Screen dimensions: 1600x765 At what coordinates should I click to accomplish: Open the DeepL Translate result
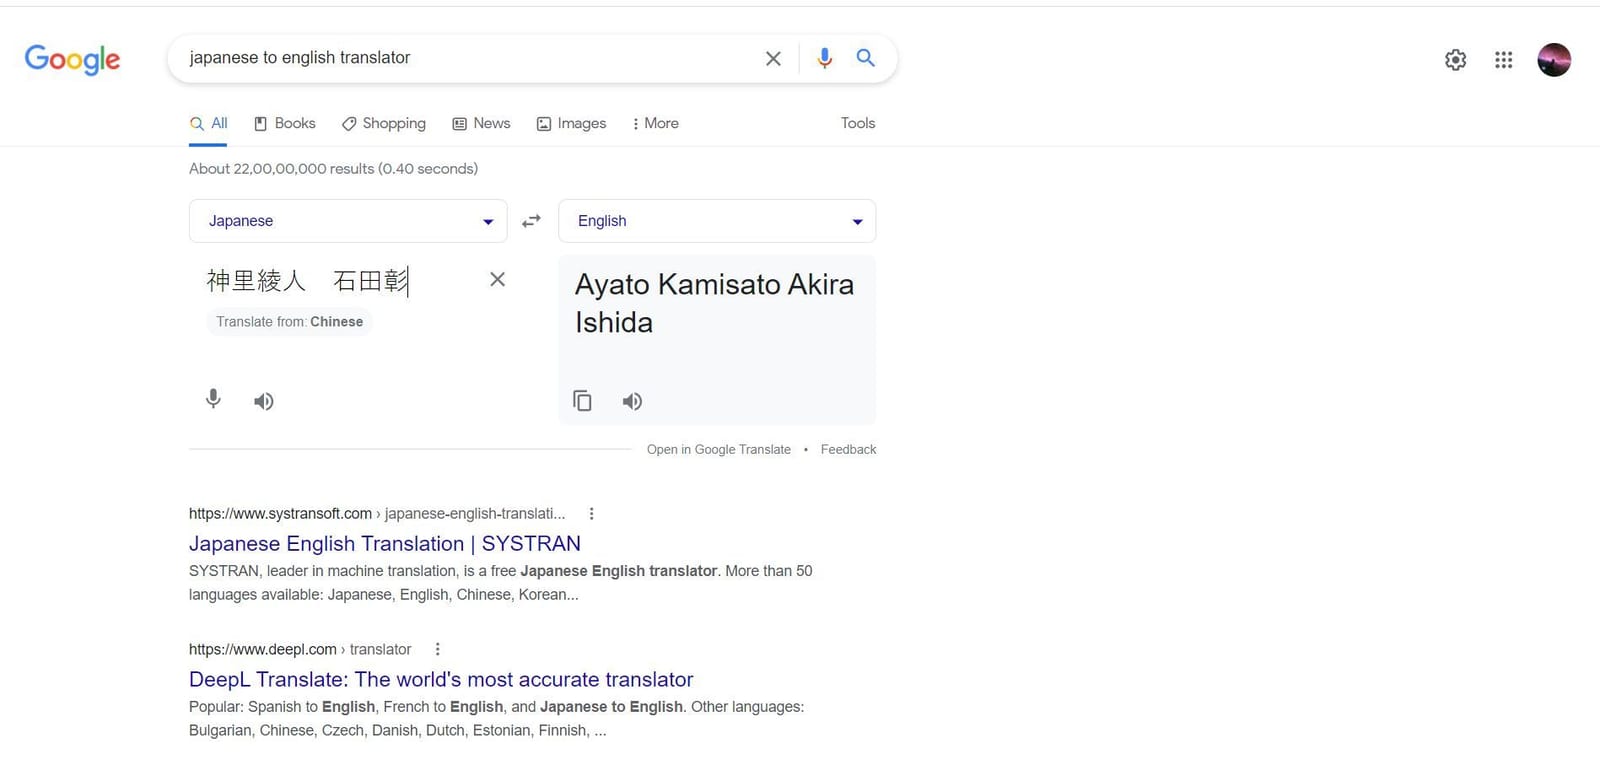point(440,679)
